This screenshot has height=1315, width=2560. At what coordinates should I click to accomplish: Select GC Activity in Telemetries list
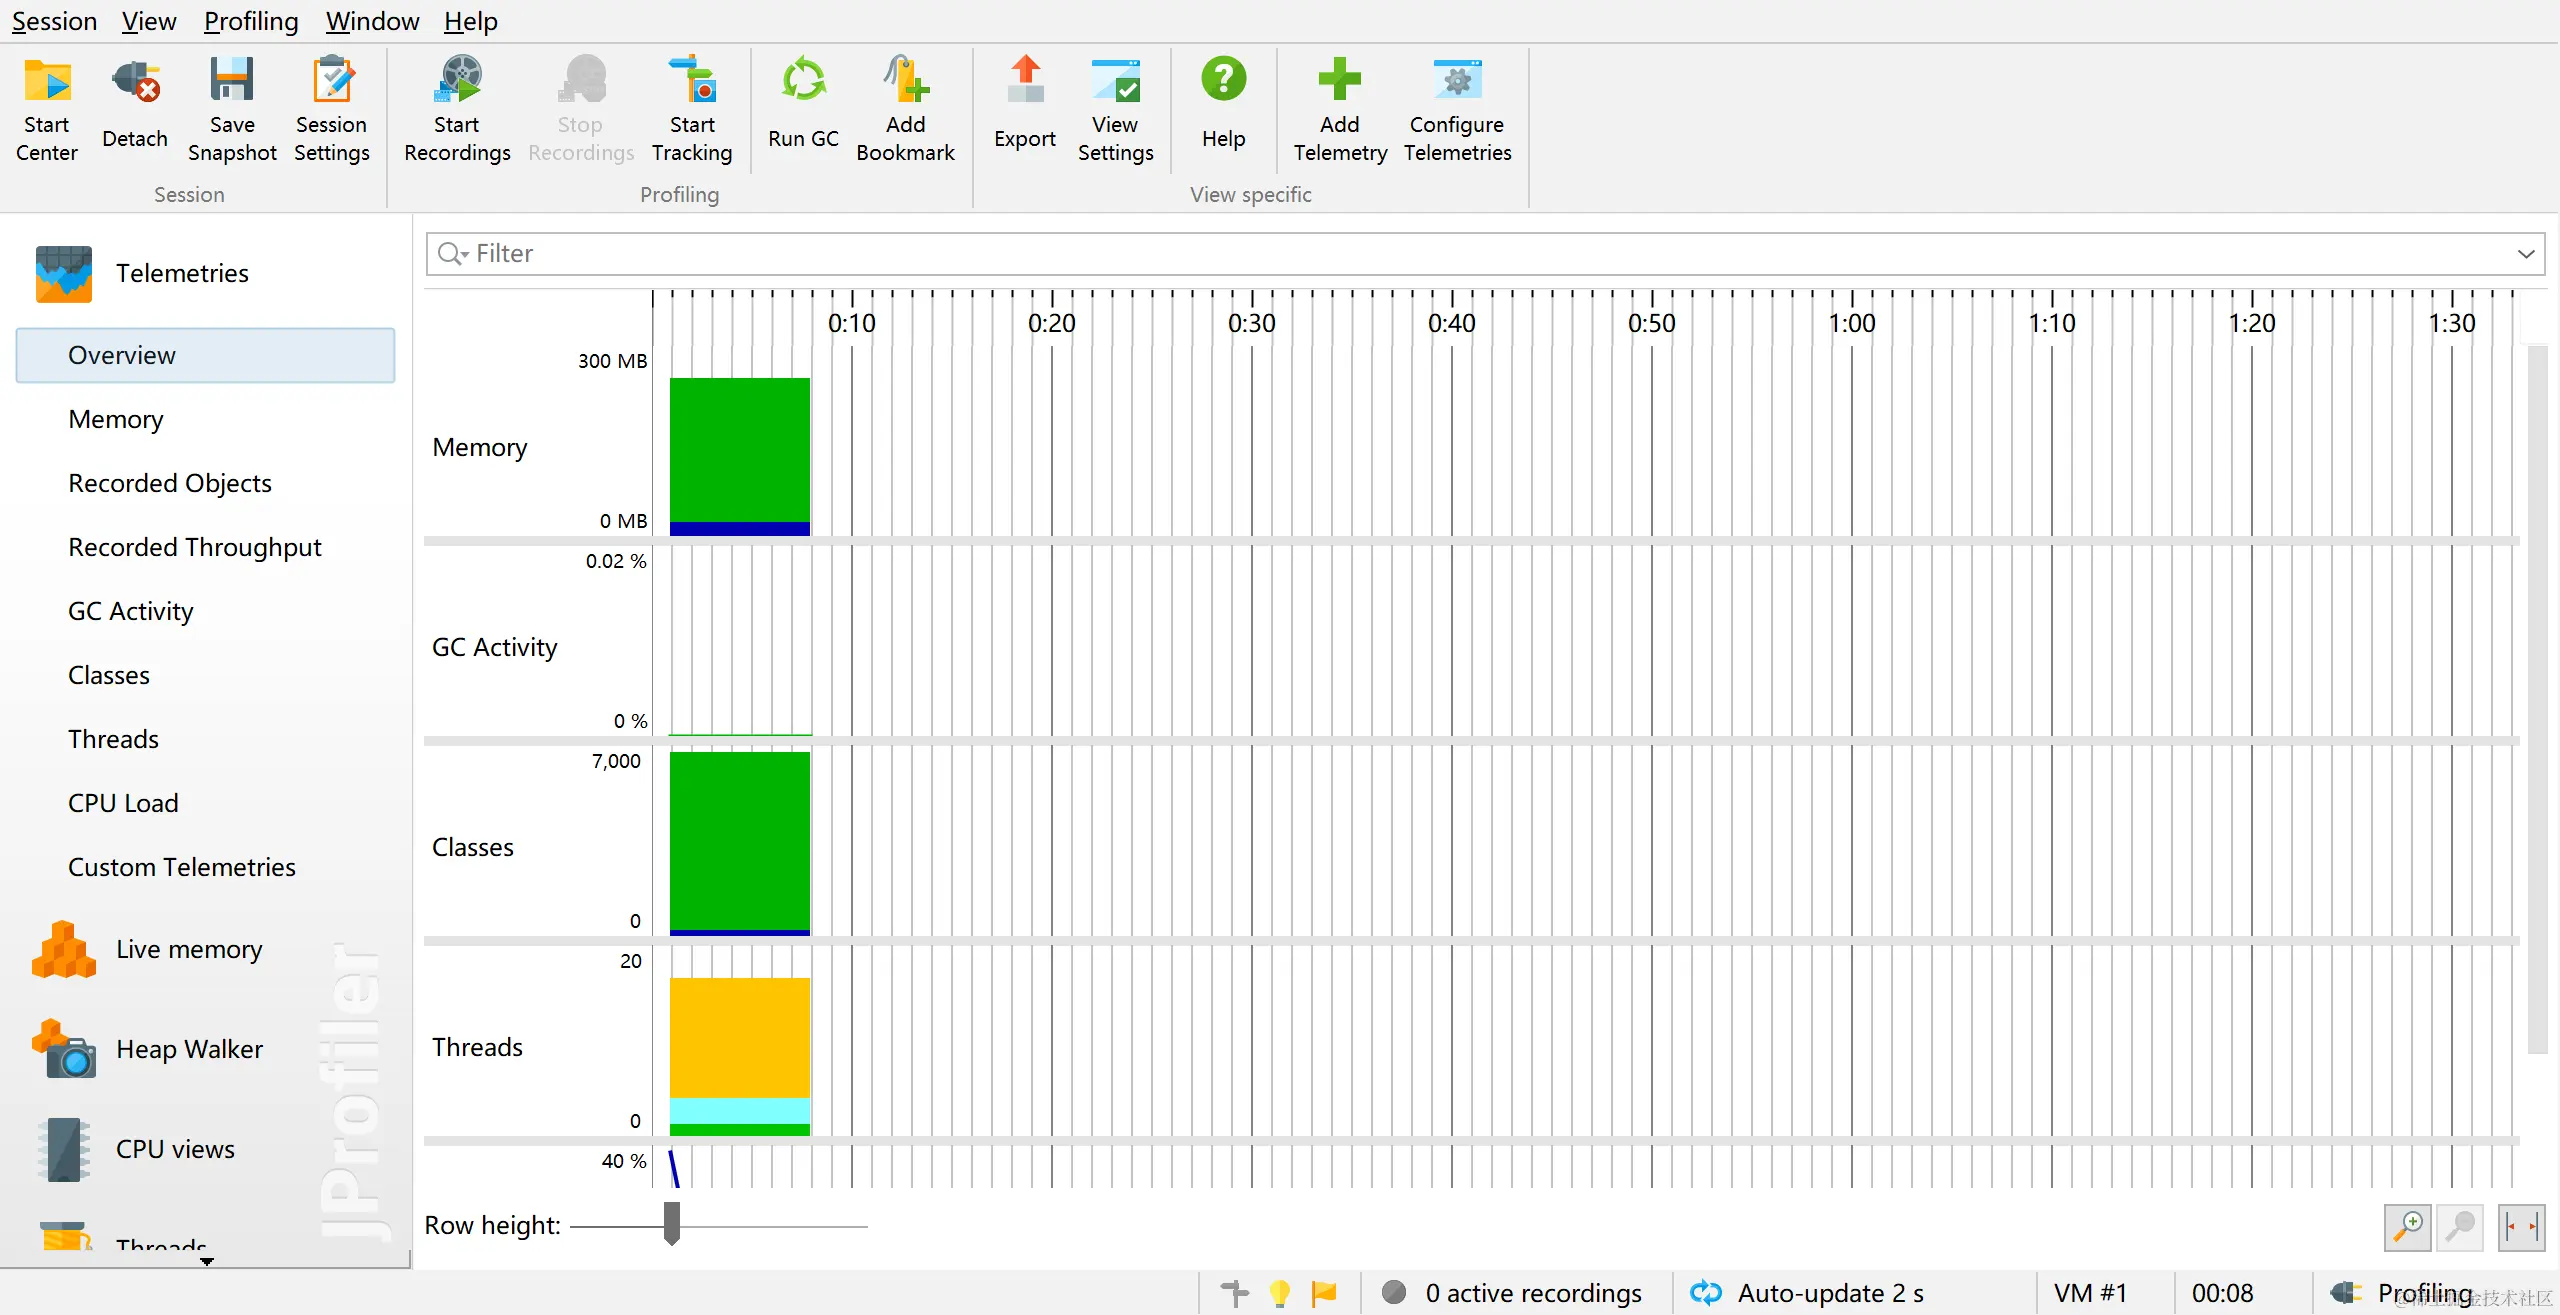coord(131,611)
